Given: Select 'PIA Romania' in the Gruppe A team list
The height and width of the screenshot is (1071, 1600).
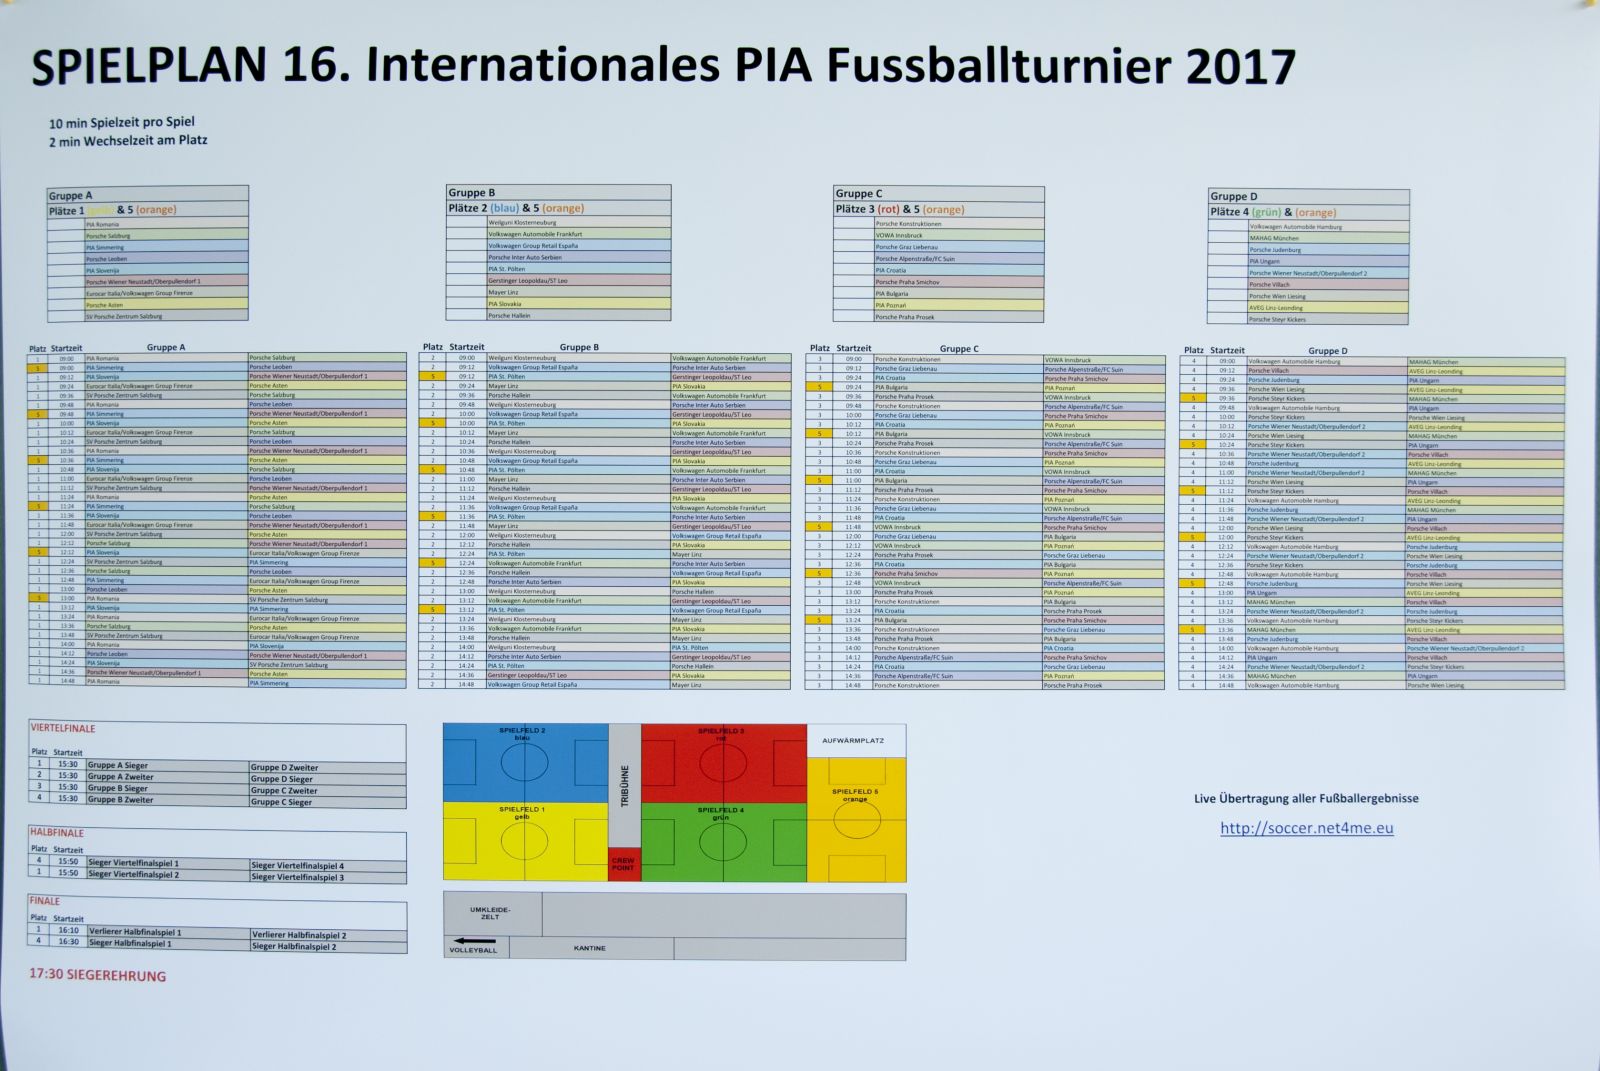Looking at the screenshot, I should point(165,224).
